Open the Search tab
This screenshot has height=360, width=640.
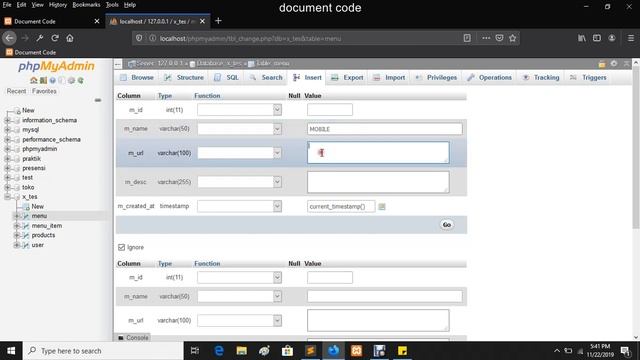(266, 78)
